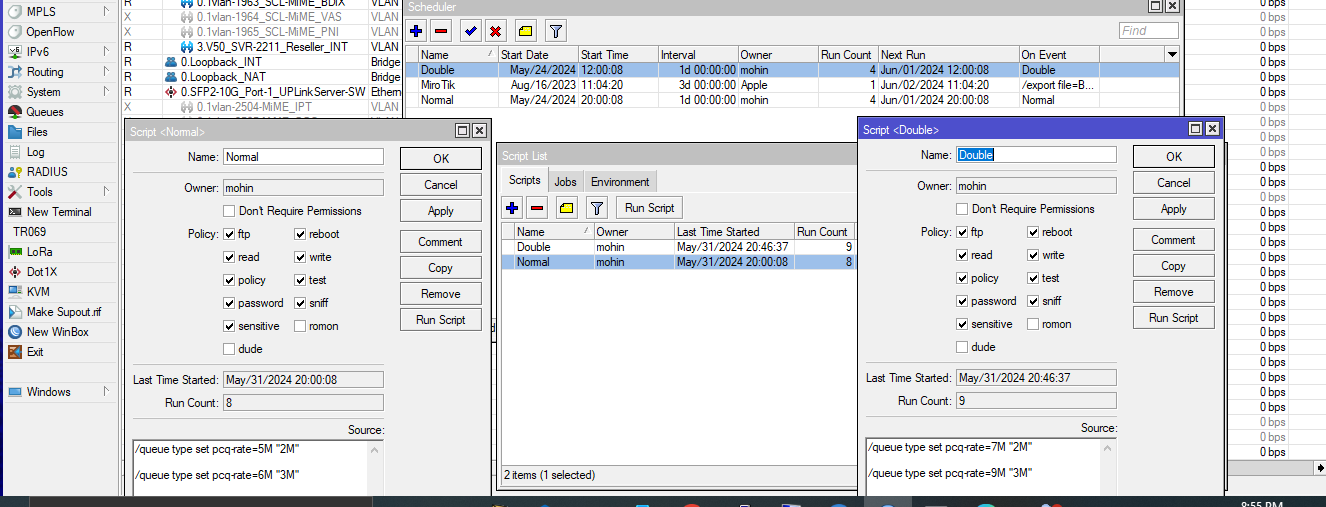Screen dimensions: 1326x507
Task: Click OK in Script Normal window
Action: [x=441, y=159]
